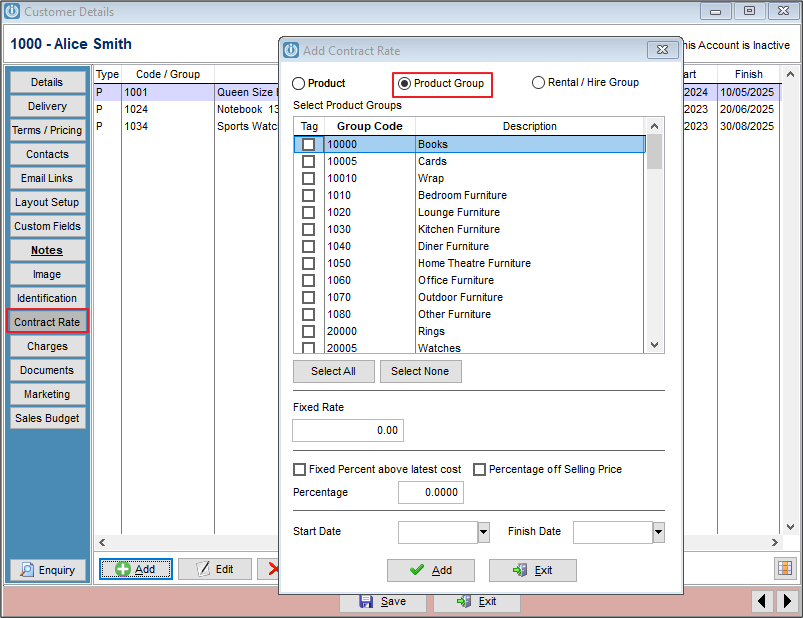Image resolution: width=803 pixels, height=618 pixels.
Task: Confirm with the dialog's Add button
Action: pos(431,570)
